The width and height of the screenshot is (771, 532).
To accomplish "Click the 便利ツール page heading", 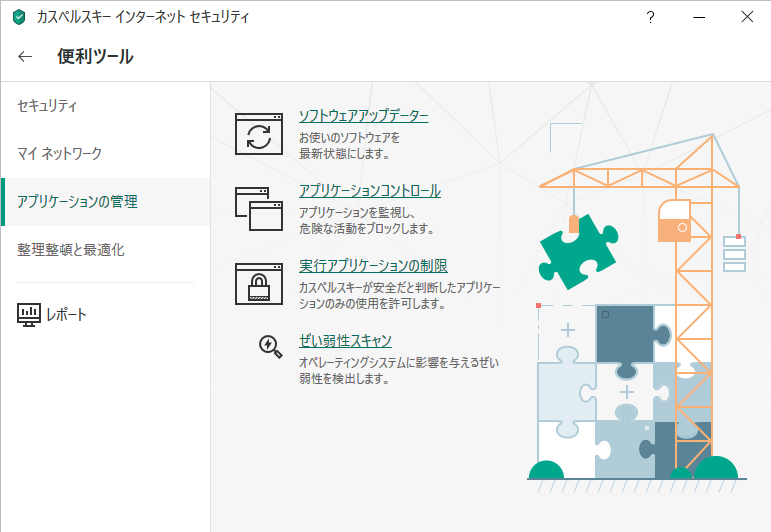I will (95, 57).
